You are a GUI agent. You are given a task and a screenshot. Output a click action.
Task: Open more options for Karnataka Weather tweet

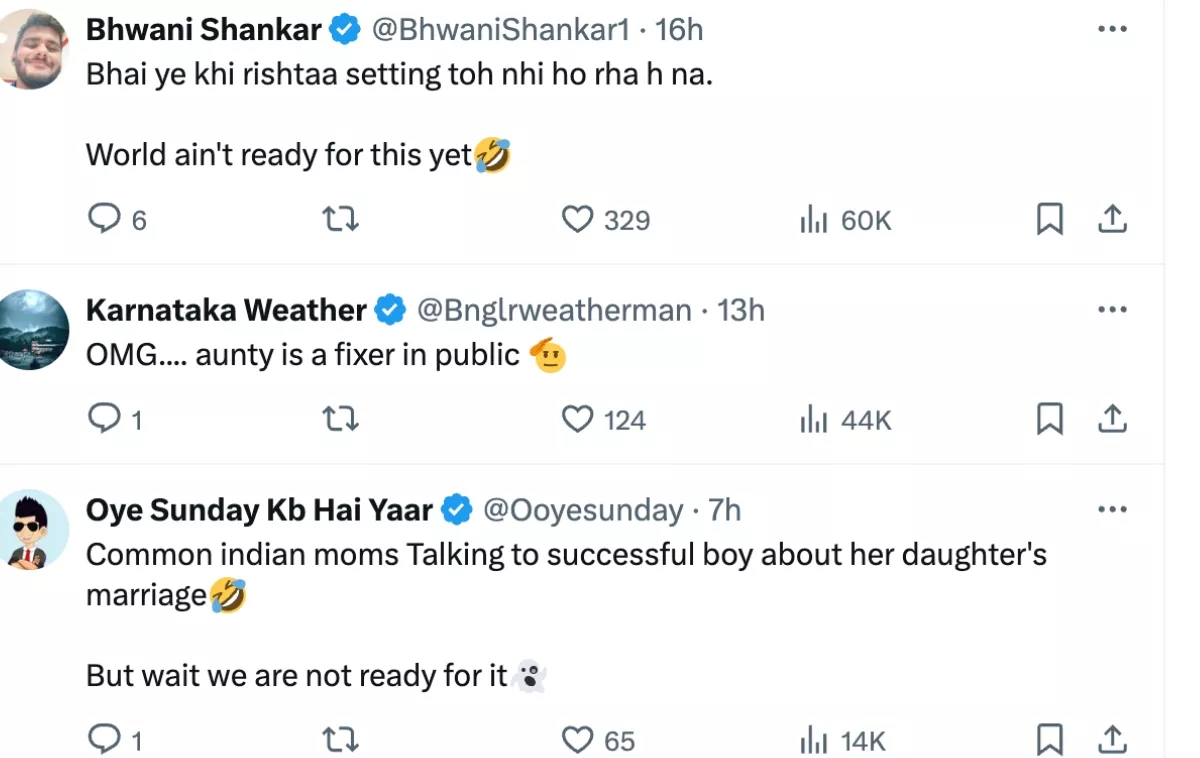(x=1112, y=310)
